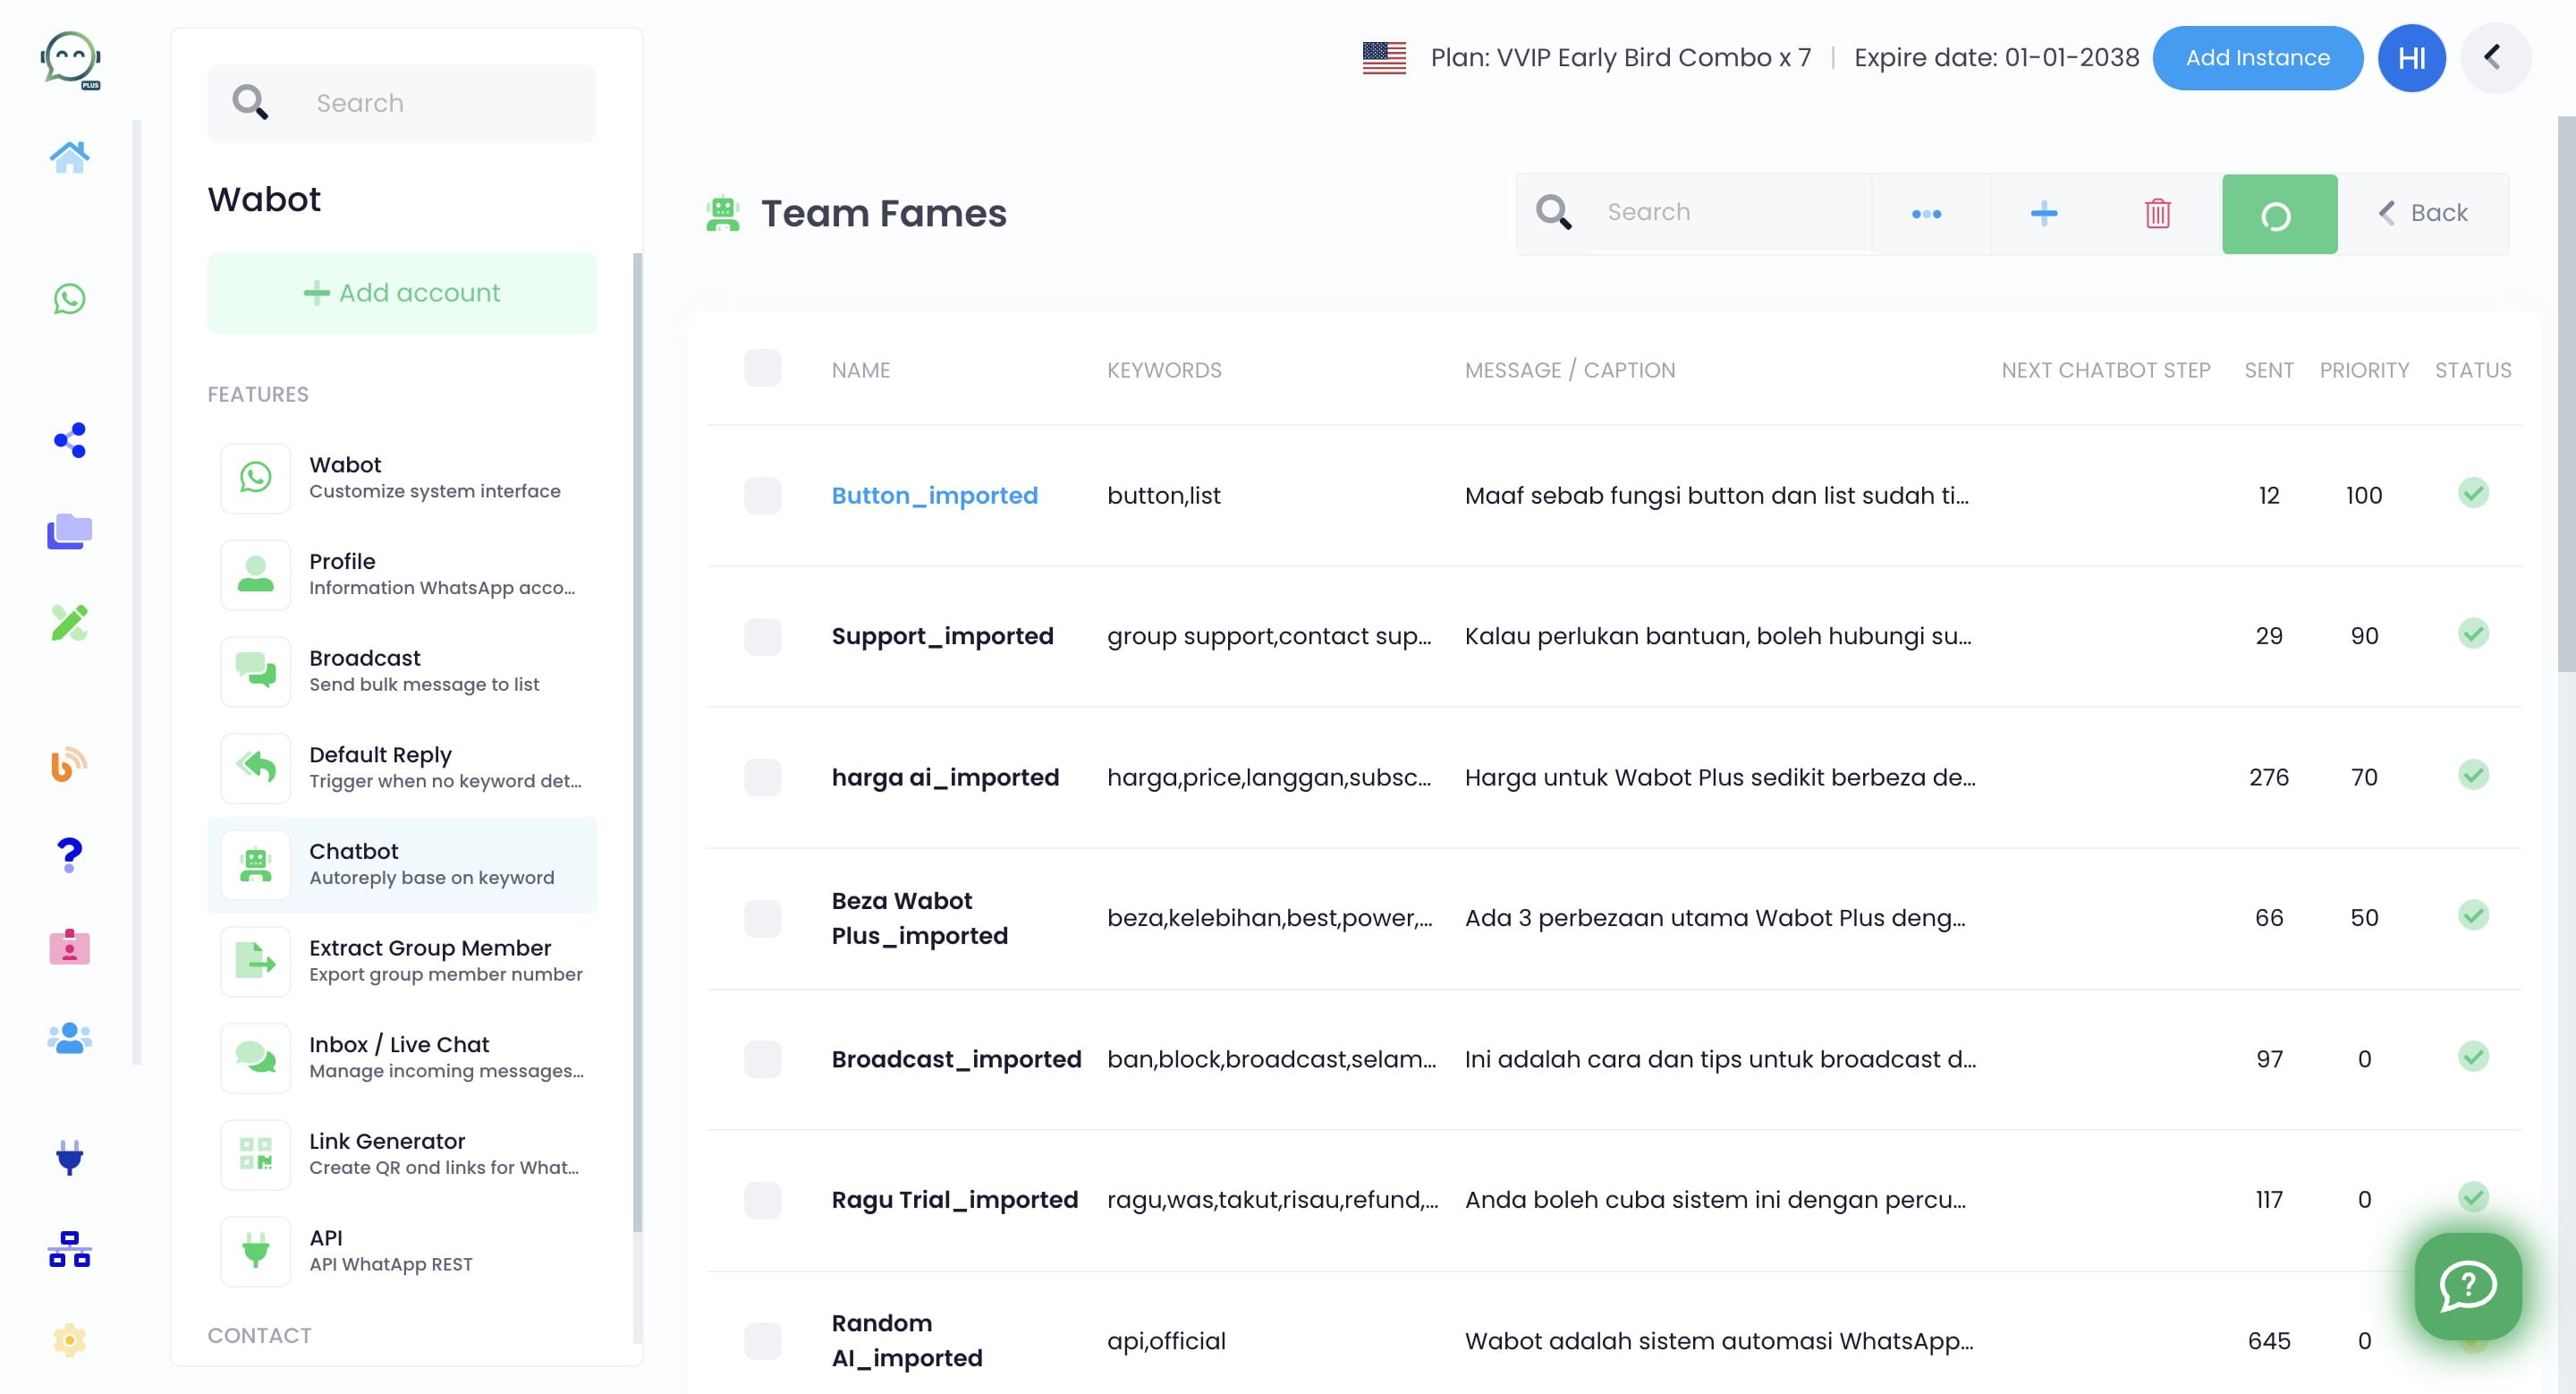
Task: Open the Inbox / Live Chat menu item
Action: click(x=402, y=1057)
